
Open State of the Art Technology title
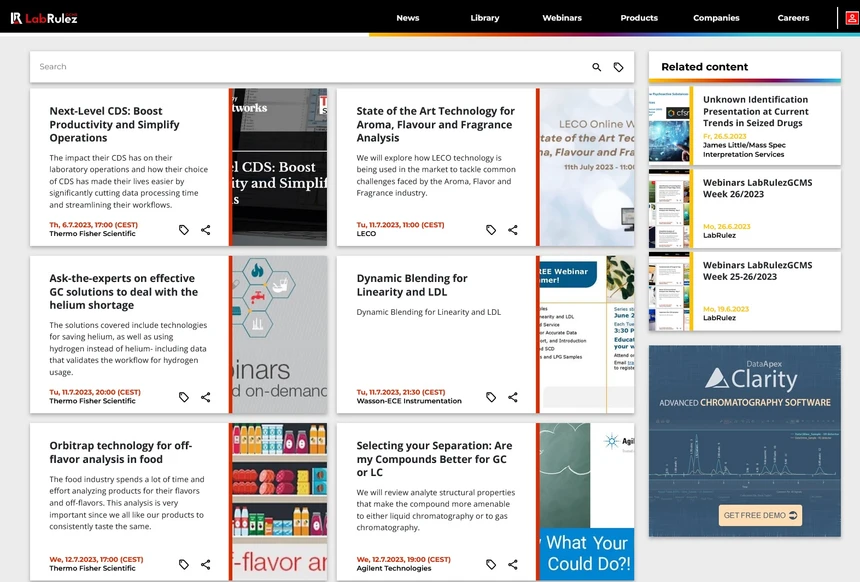(x=435, y=125)
